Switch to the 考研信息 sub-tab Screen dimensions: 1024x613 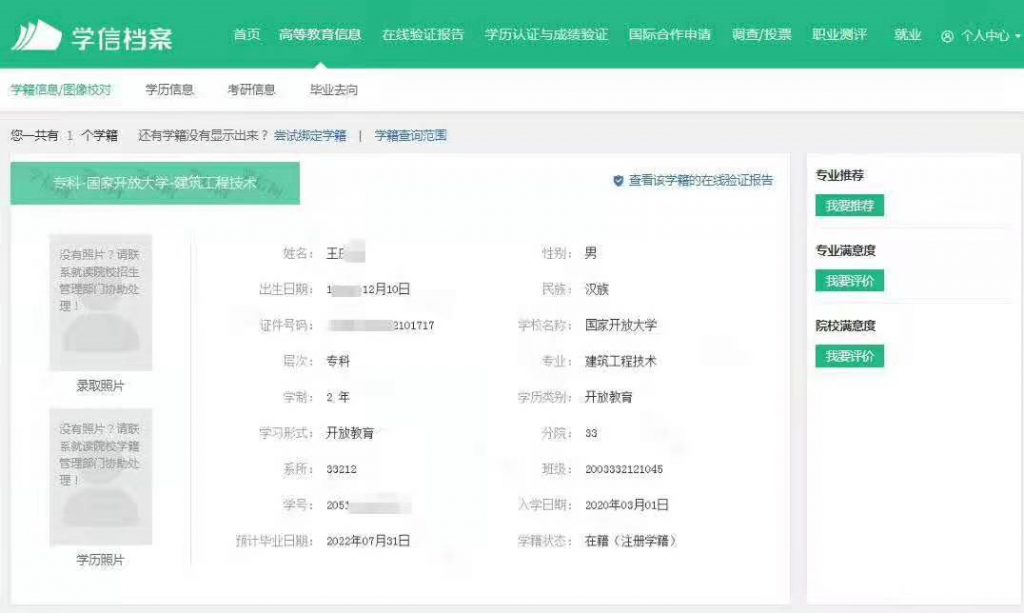(x=251, y=89)
